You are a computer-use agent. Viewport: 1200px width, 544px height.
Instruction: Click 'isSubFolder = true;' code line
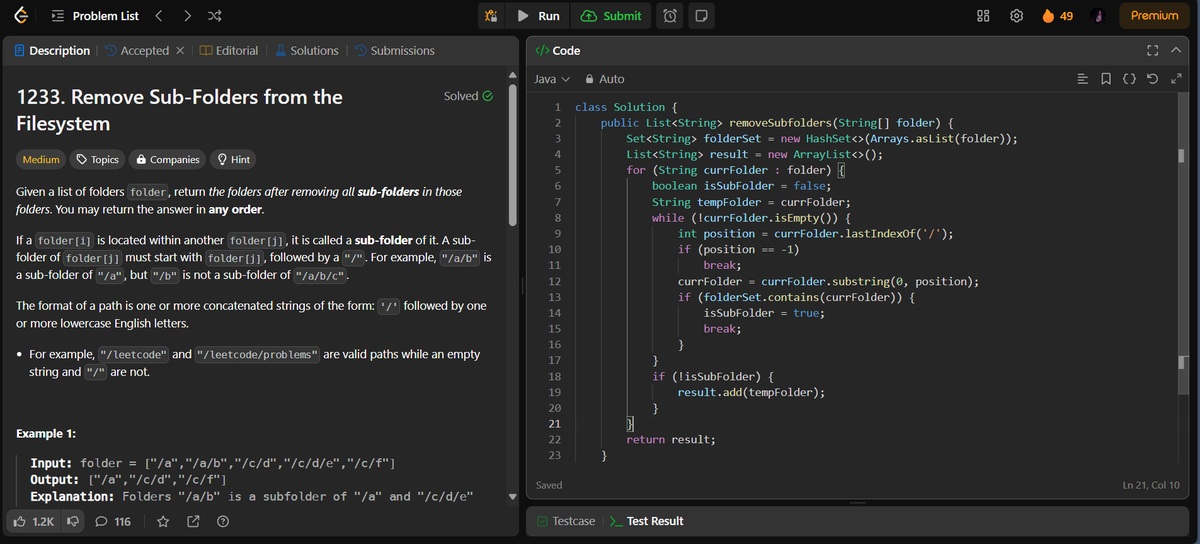(764, 313)
